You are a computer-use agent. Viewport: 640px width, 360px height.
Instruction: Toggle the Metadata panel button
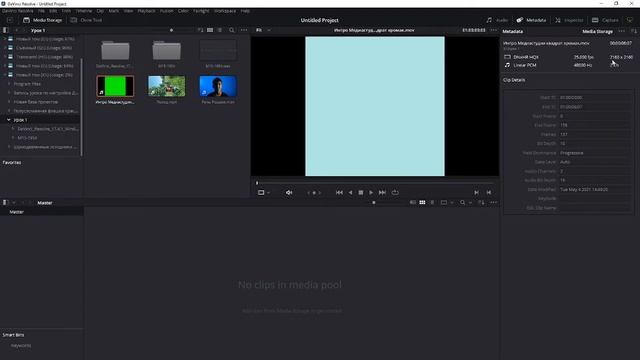531,20
